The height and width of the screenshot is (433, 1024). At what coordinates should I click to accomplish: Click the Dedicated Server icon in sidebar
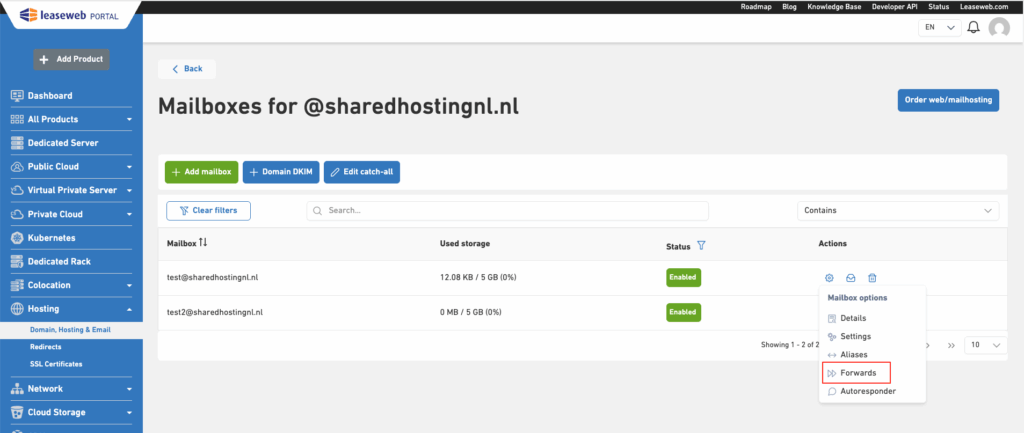pyautogui.click(x=18, y=143)
